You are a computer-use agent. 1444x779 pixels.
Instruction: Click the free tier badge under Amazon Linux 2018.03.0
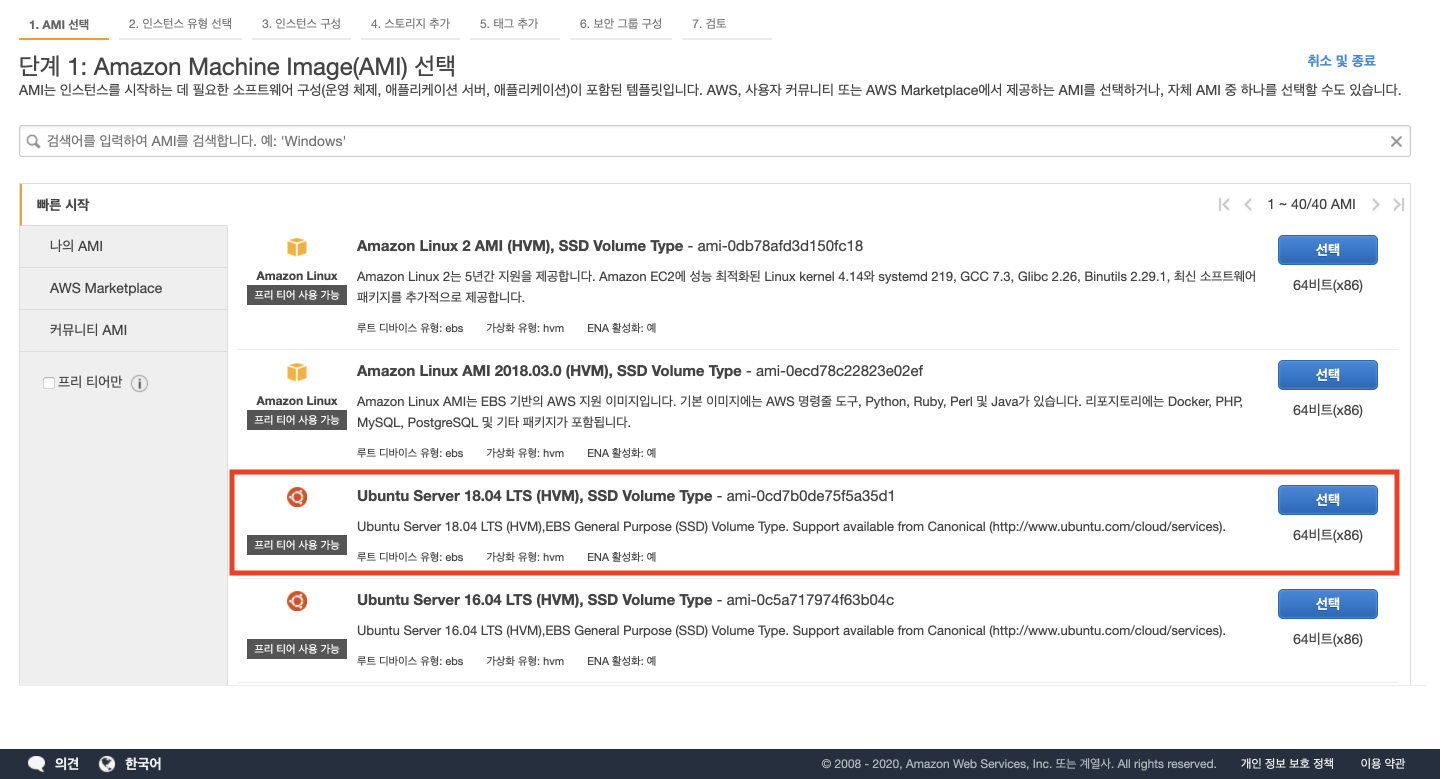[x=297, y=420]
